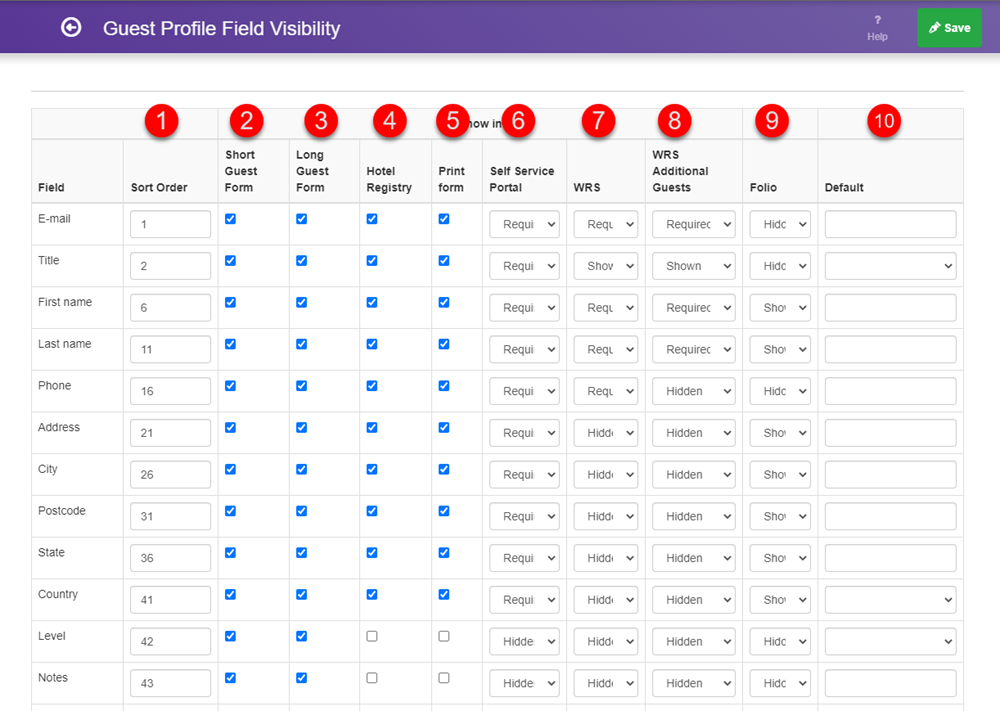The height and width of the screenshot is (711, 1000).
Task: Select the Default input for Postcode
Action: 889,516
